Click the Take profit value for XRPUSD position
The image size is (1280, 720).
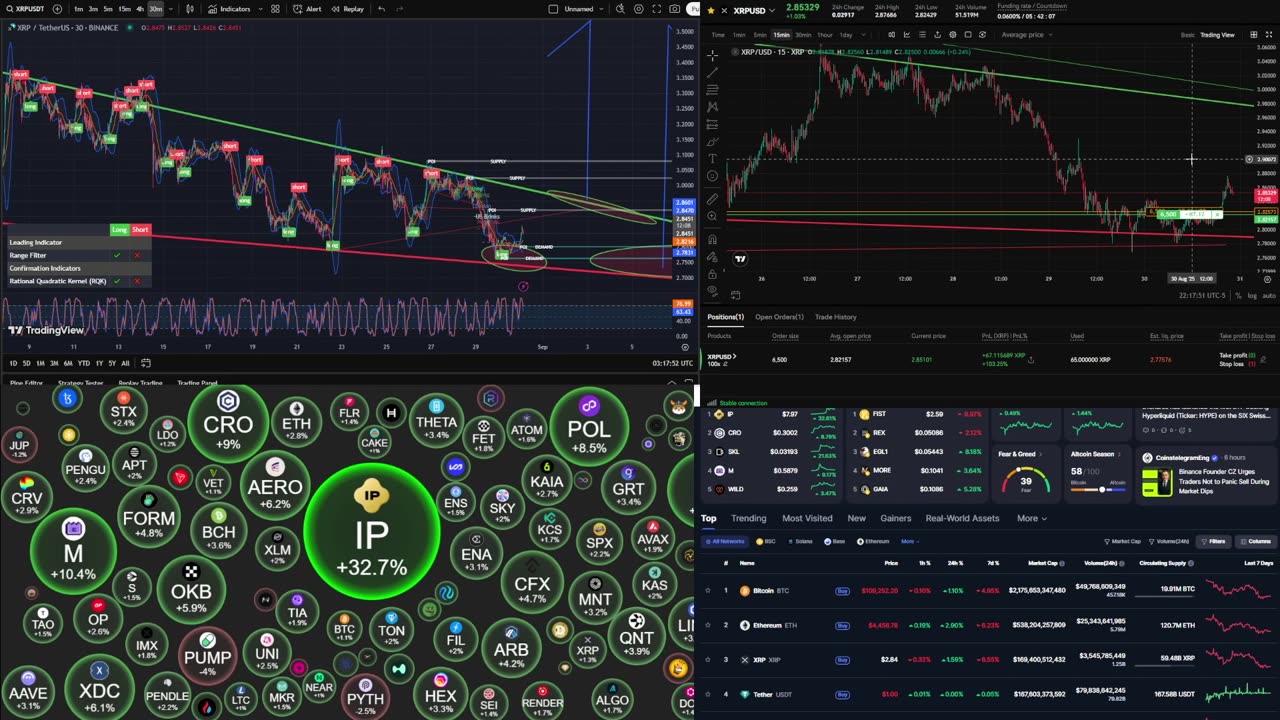coord(1236,355)
